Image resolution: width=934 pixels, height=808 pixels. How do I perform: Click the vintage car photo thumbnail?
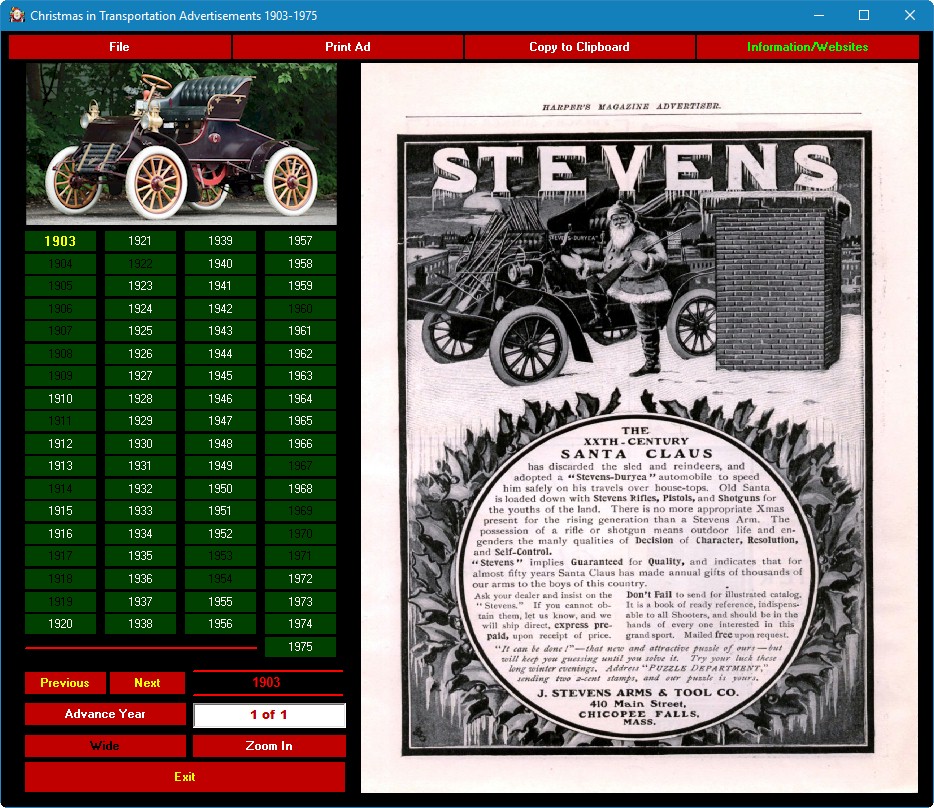click(181, 144)
